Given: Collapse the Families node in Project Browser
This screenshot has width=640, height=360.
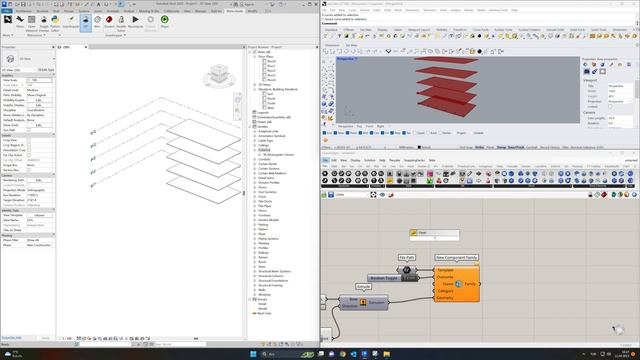Looking at the screenshot, I should (x=250, y=127).
